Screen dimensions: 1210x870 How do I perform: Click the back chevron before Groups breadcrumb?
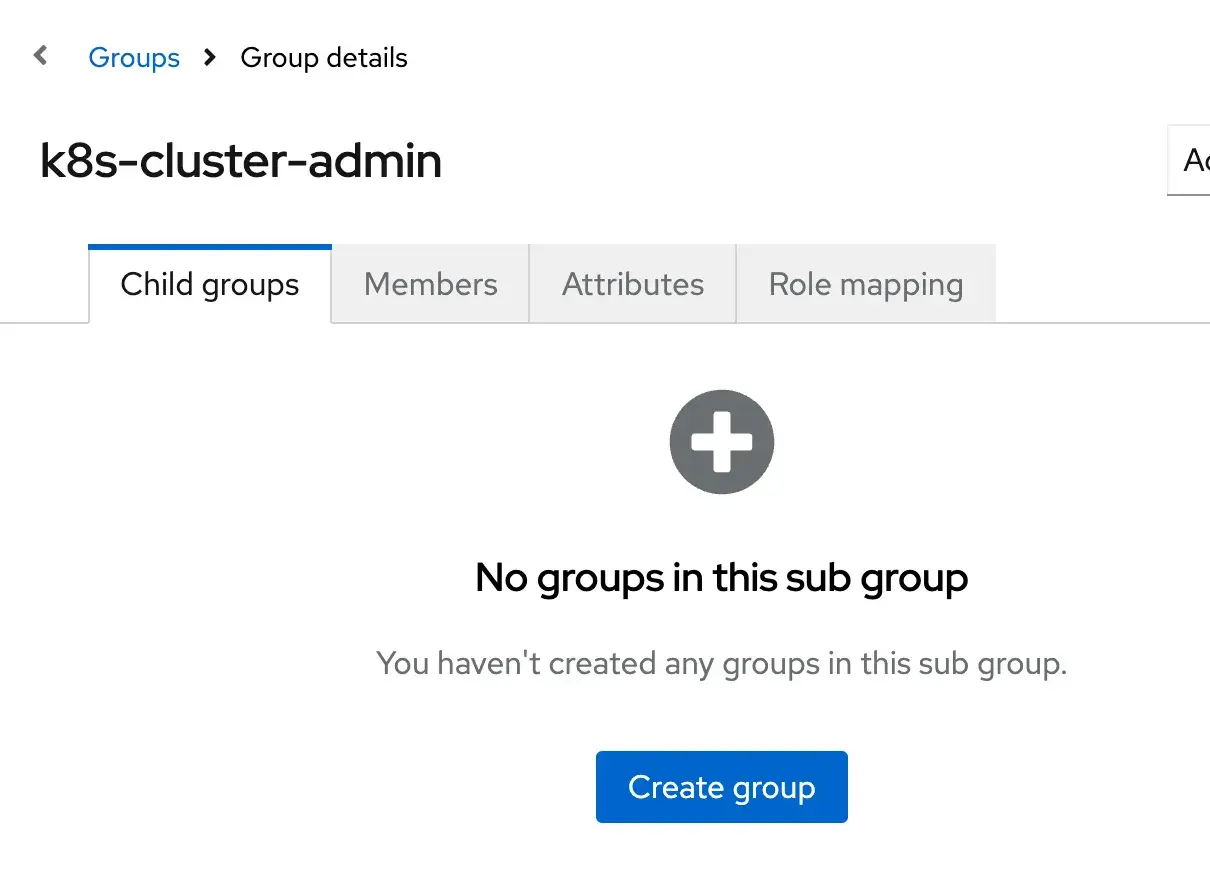pos(41,56)
